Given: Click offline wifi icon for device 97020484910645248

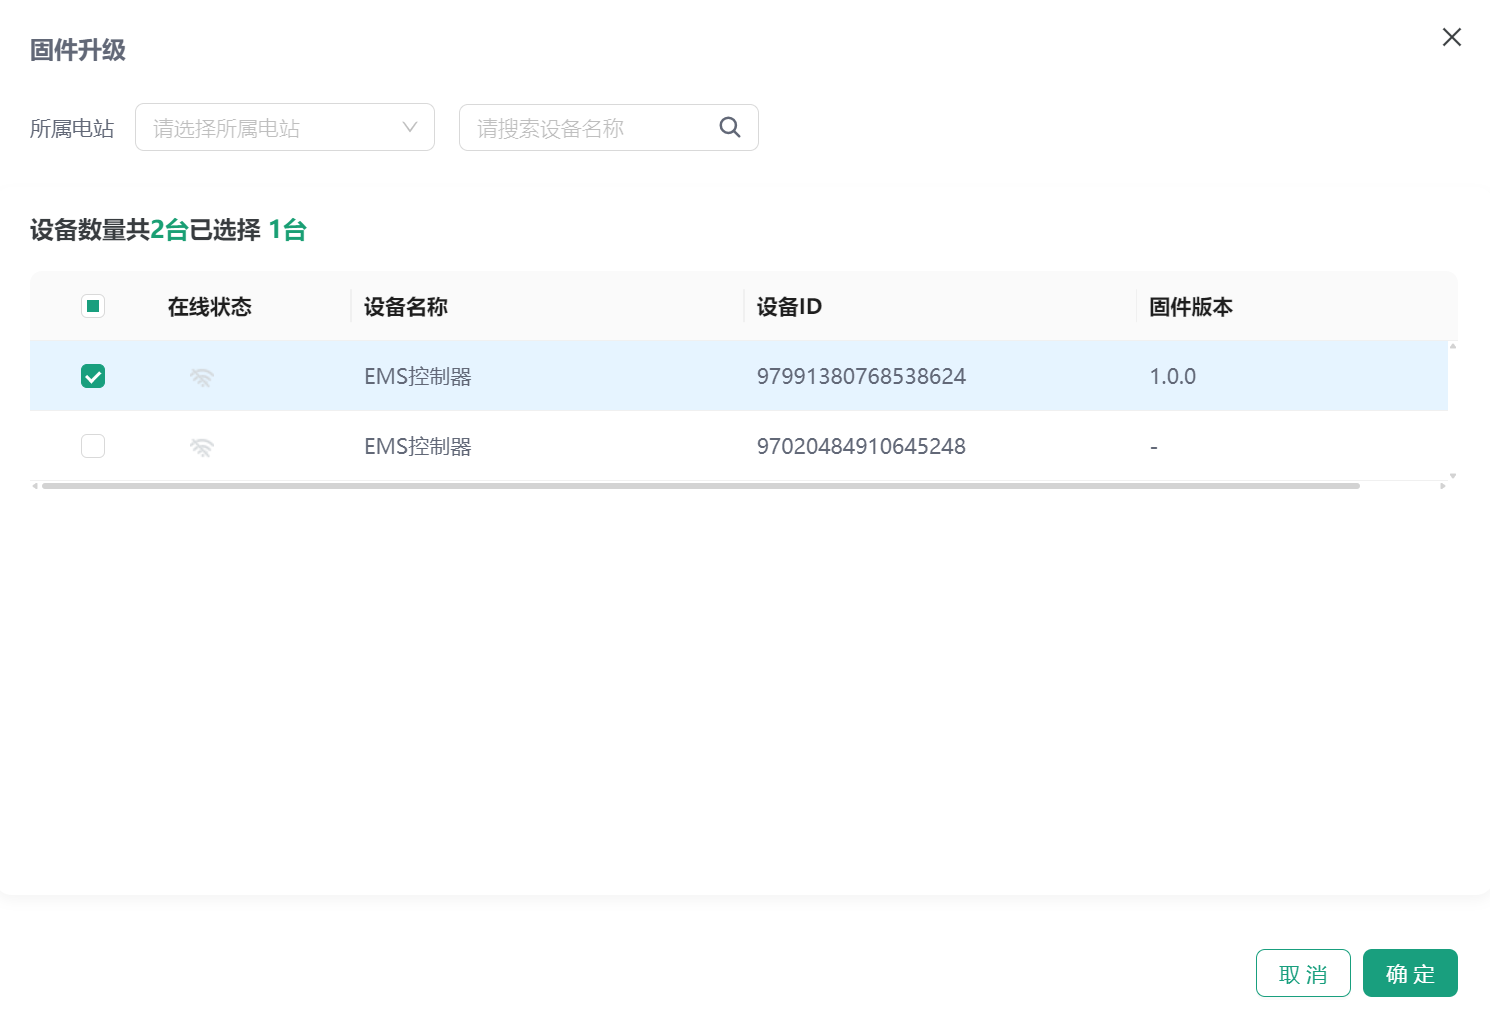Looking at the screenshot, I should (202, 447).
